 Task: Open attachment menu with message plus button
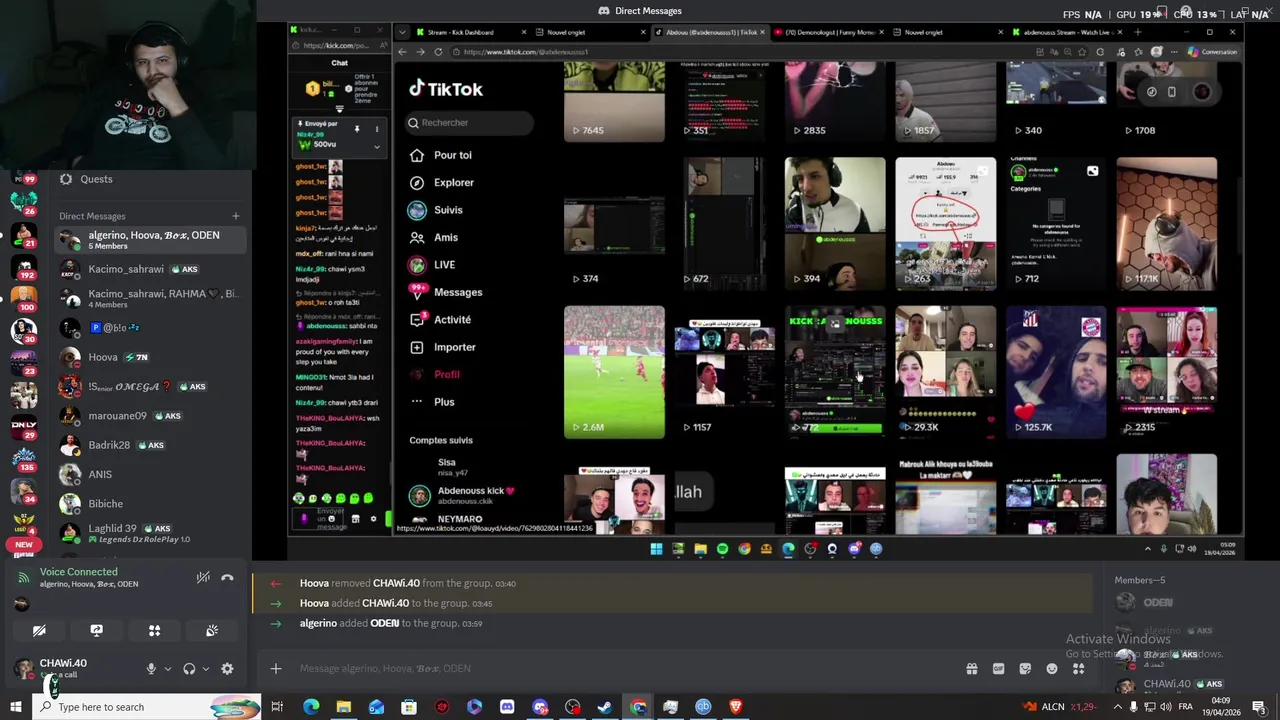click(x=276, y=668)
